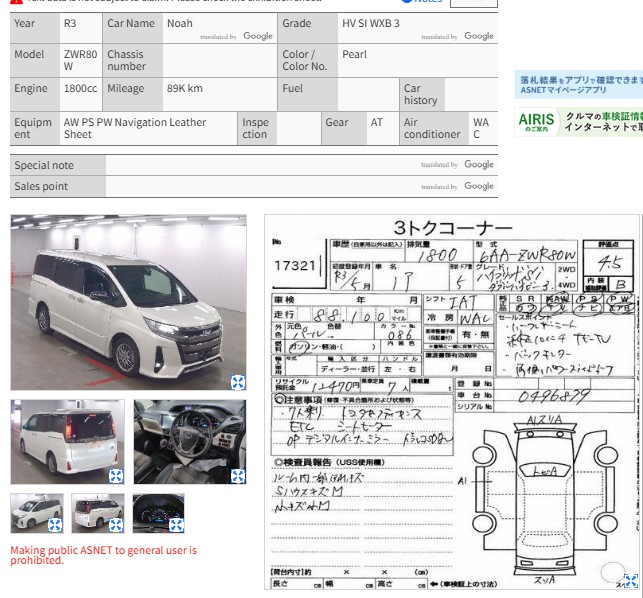643x598 pixels.
Task: Open the AIRIS vehicle inspection banner
Action: point(579,122)
